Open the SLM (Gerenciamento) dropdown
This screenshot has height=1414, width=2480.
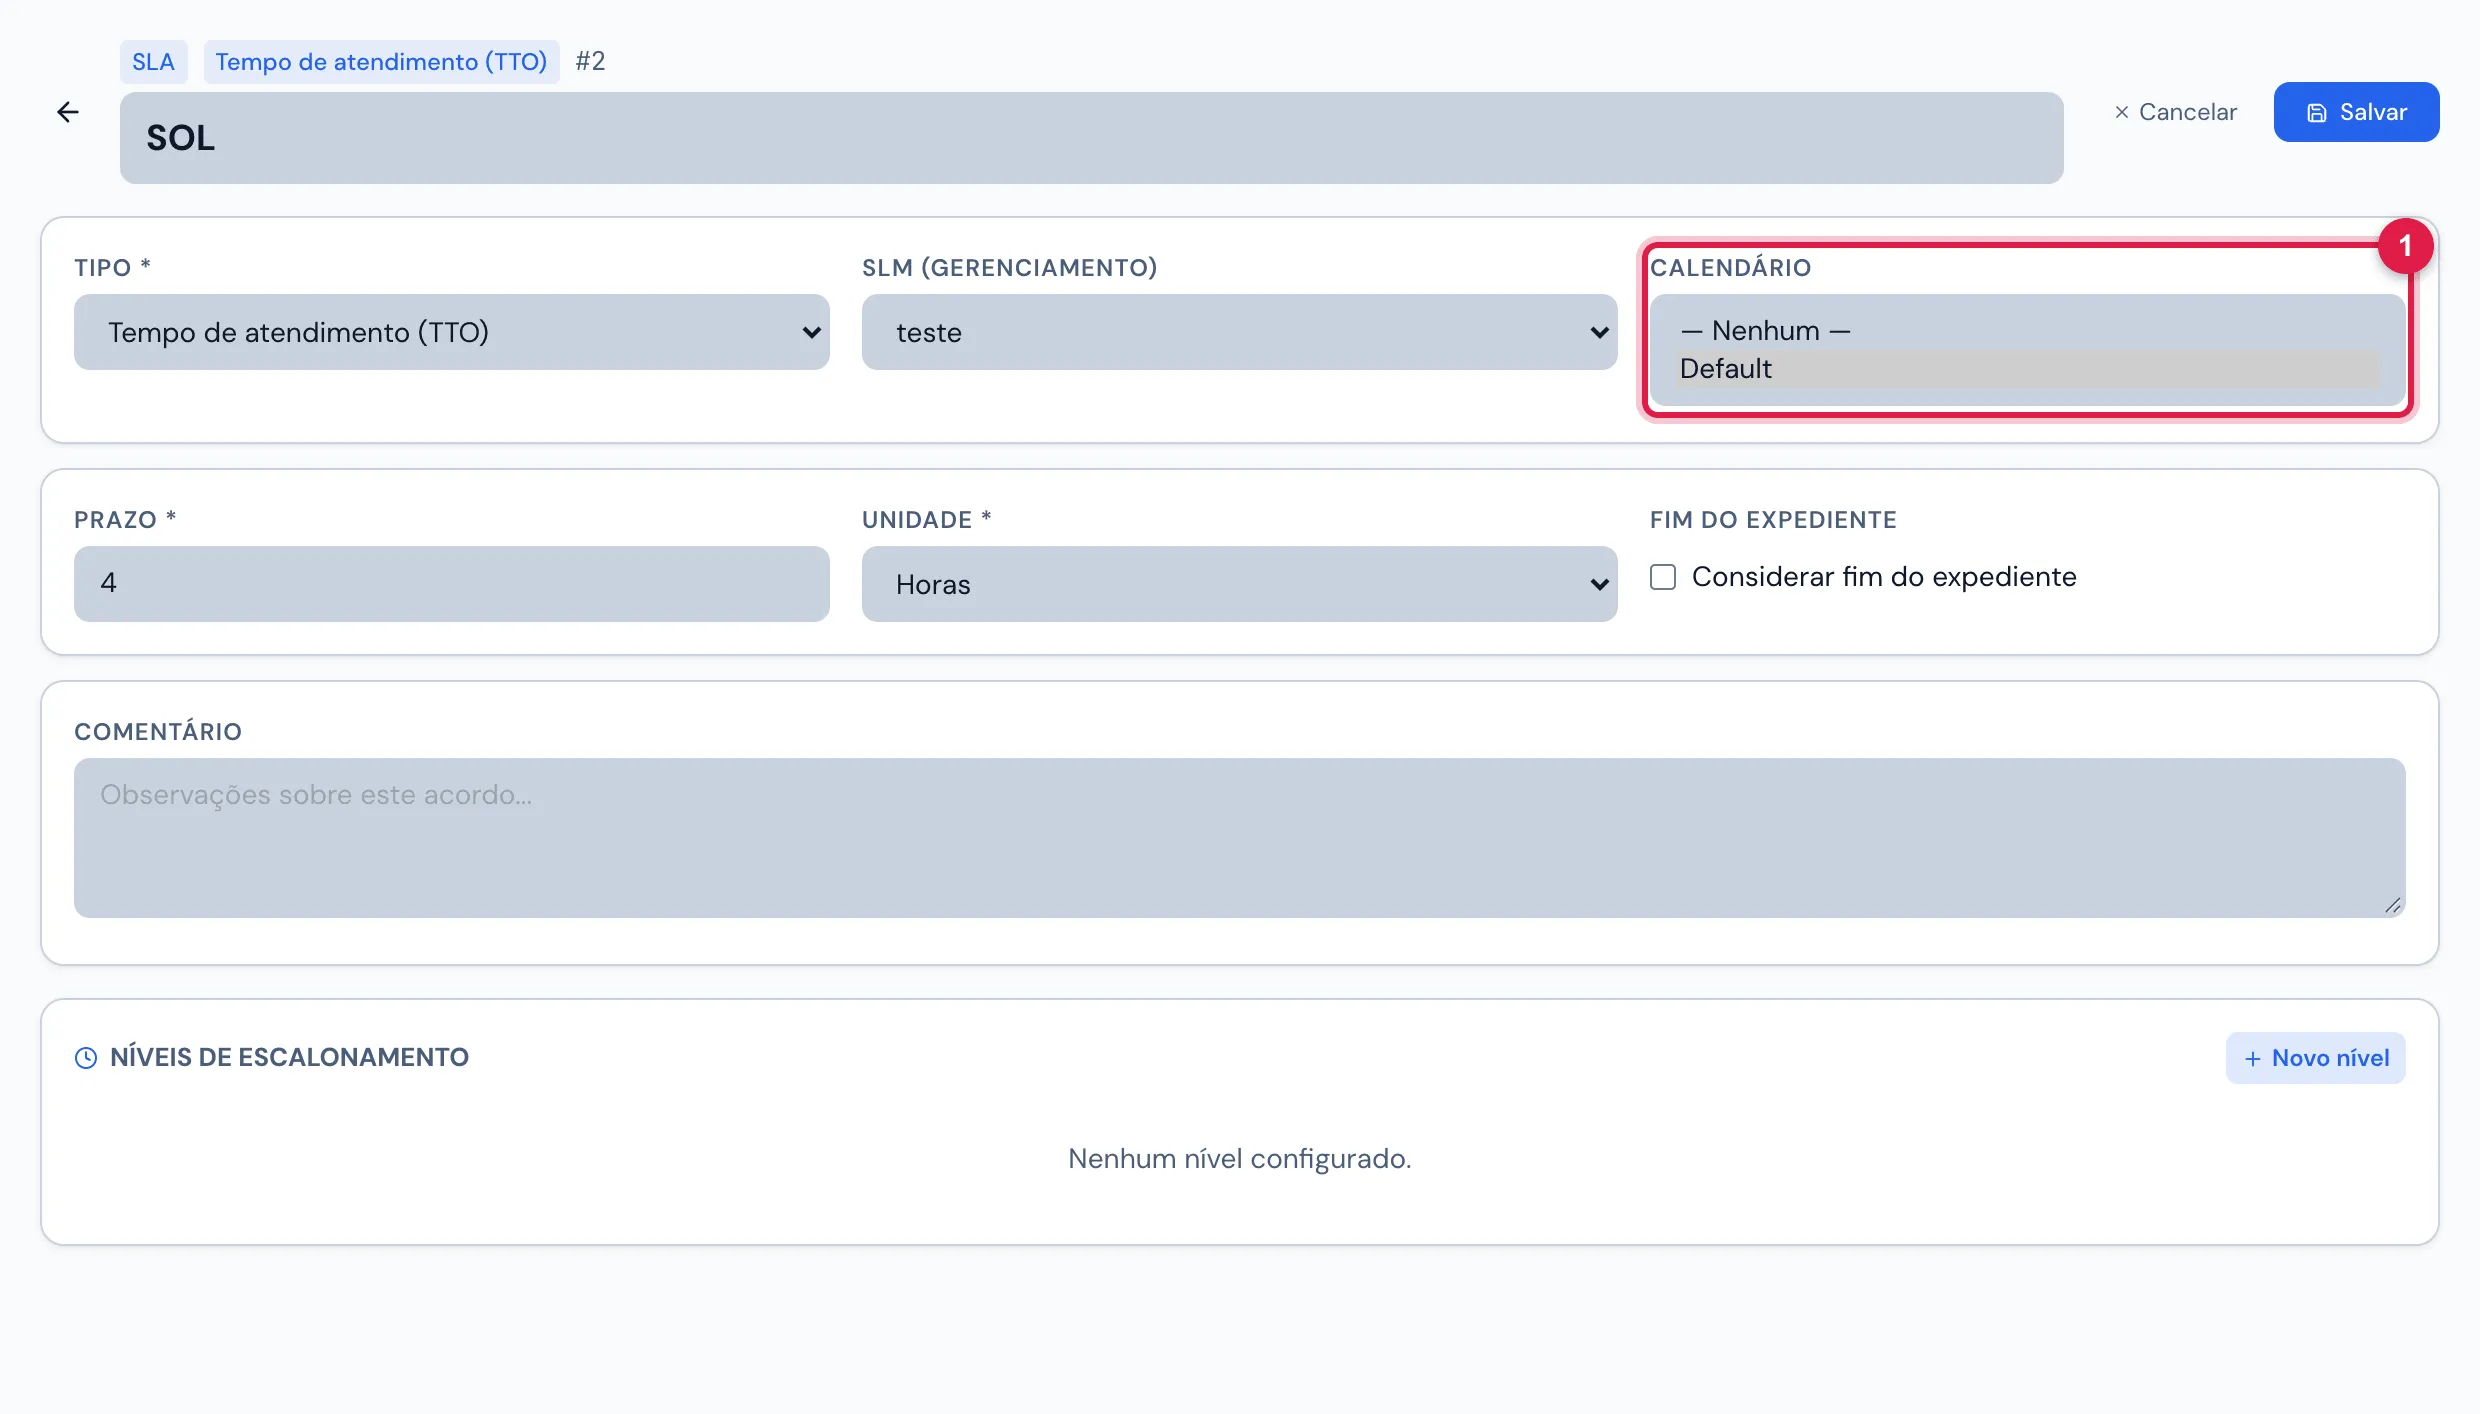tap(1240, 332)
